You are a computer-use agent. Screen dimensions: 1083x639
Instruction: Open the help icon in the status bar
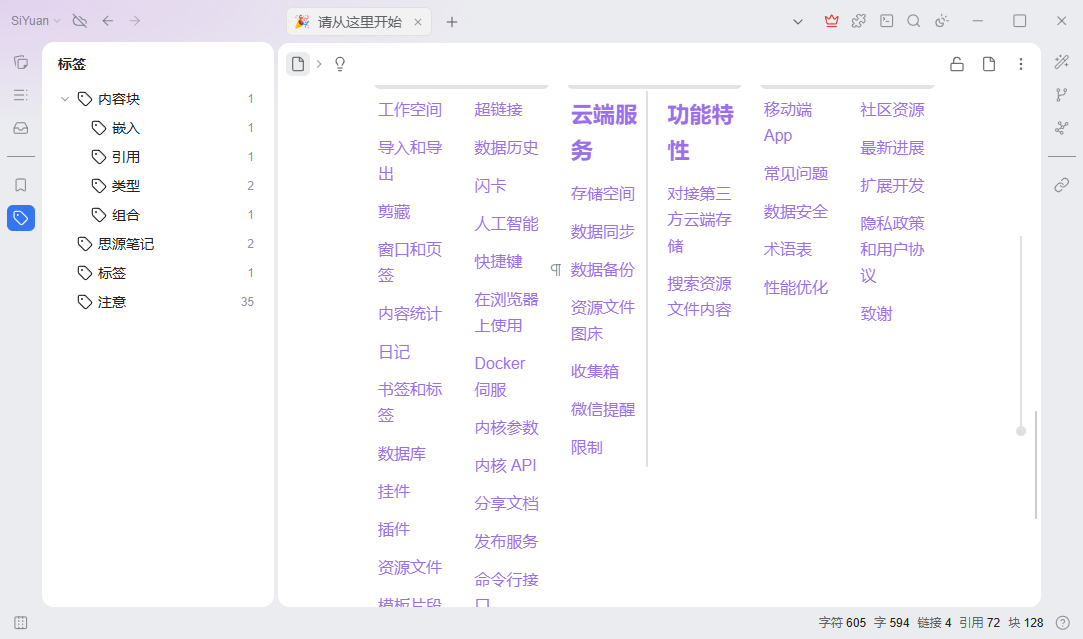[x=1063, y=622]
